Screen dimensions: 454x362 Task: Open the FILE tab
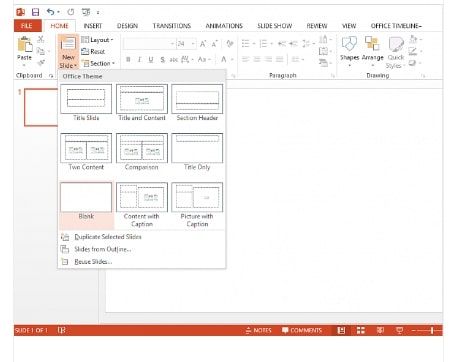tap(27, 26)
